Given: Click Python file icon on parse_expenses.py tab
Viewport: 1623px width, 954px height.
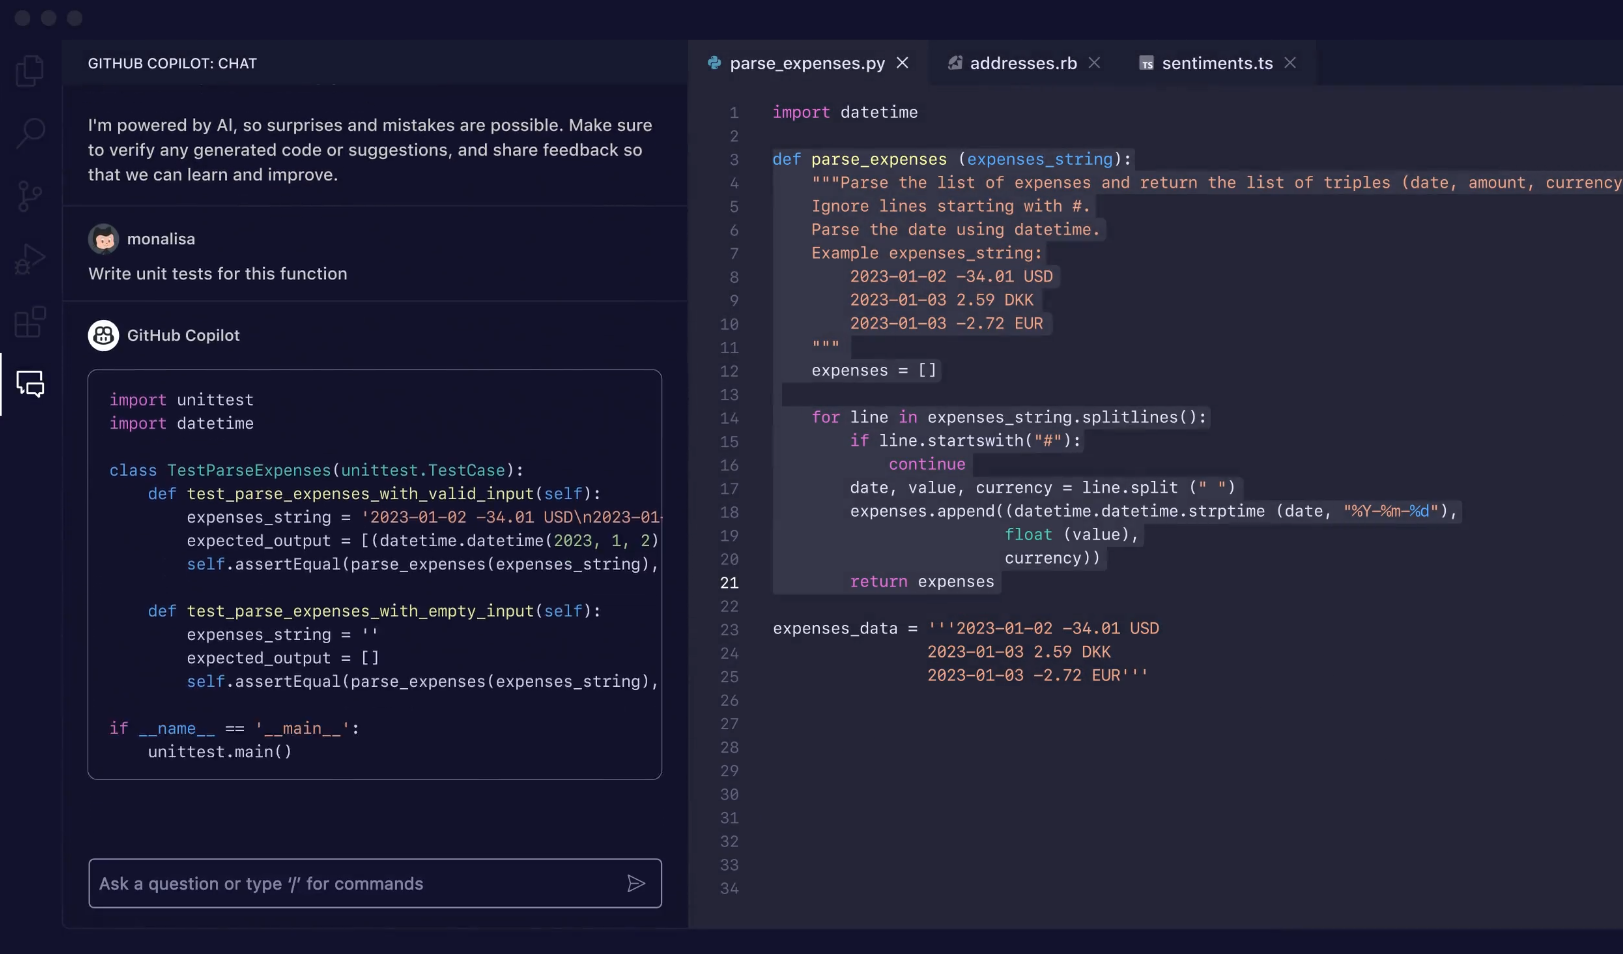Looking at the screenshot, I should coord(714,63).
